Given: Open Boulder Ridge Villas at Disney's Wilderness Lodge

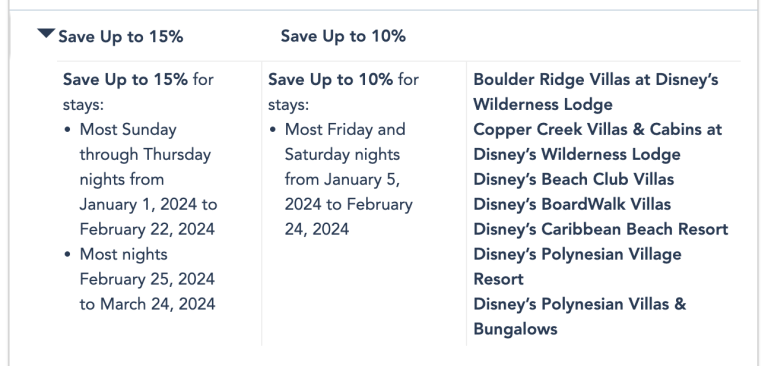Looking at the screenshot, I should [x=596, y=92].
